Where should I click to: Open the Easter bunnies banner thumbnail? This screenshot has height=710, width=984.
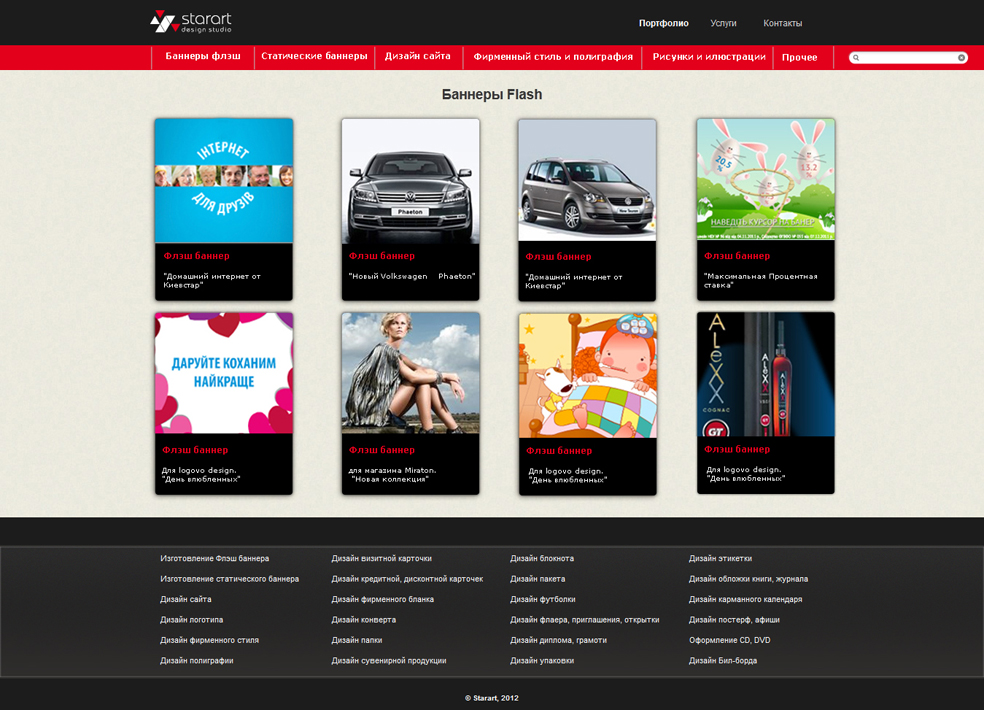766,180
